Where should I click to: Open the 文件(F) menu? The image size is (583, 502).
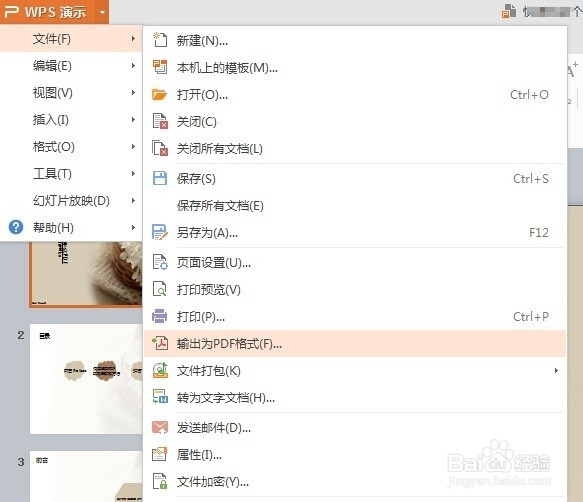point(71,38)
